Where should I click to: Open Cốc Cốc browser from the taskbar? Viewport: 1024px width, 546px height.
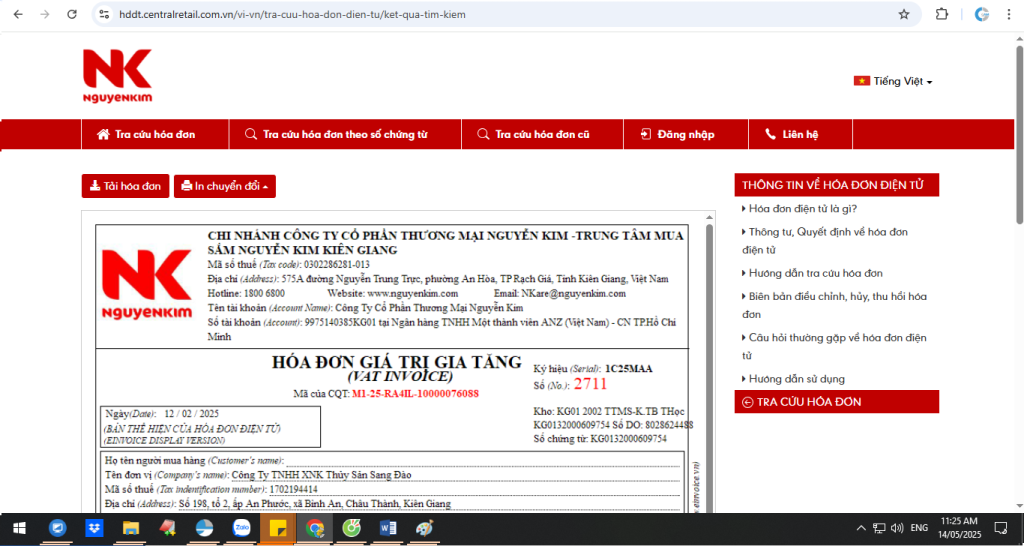[351, 528]
